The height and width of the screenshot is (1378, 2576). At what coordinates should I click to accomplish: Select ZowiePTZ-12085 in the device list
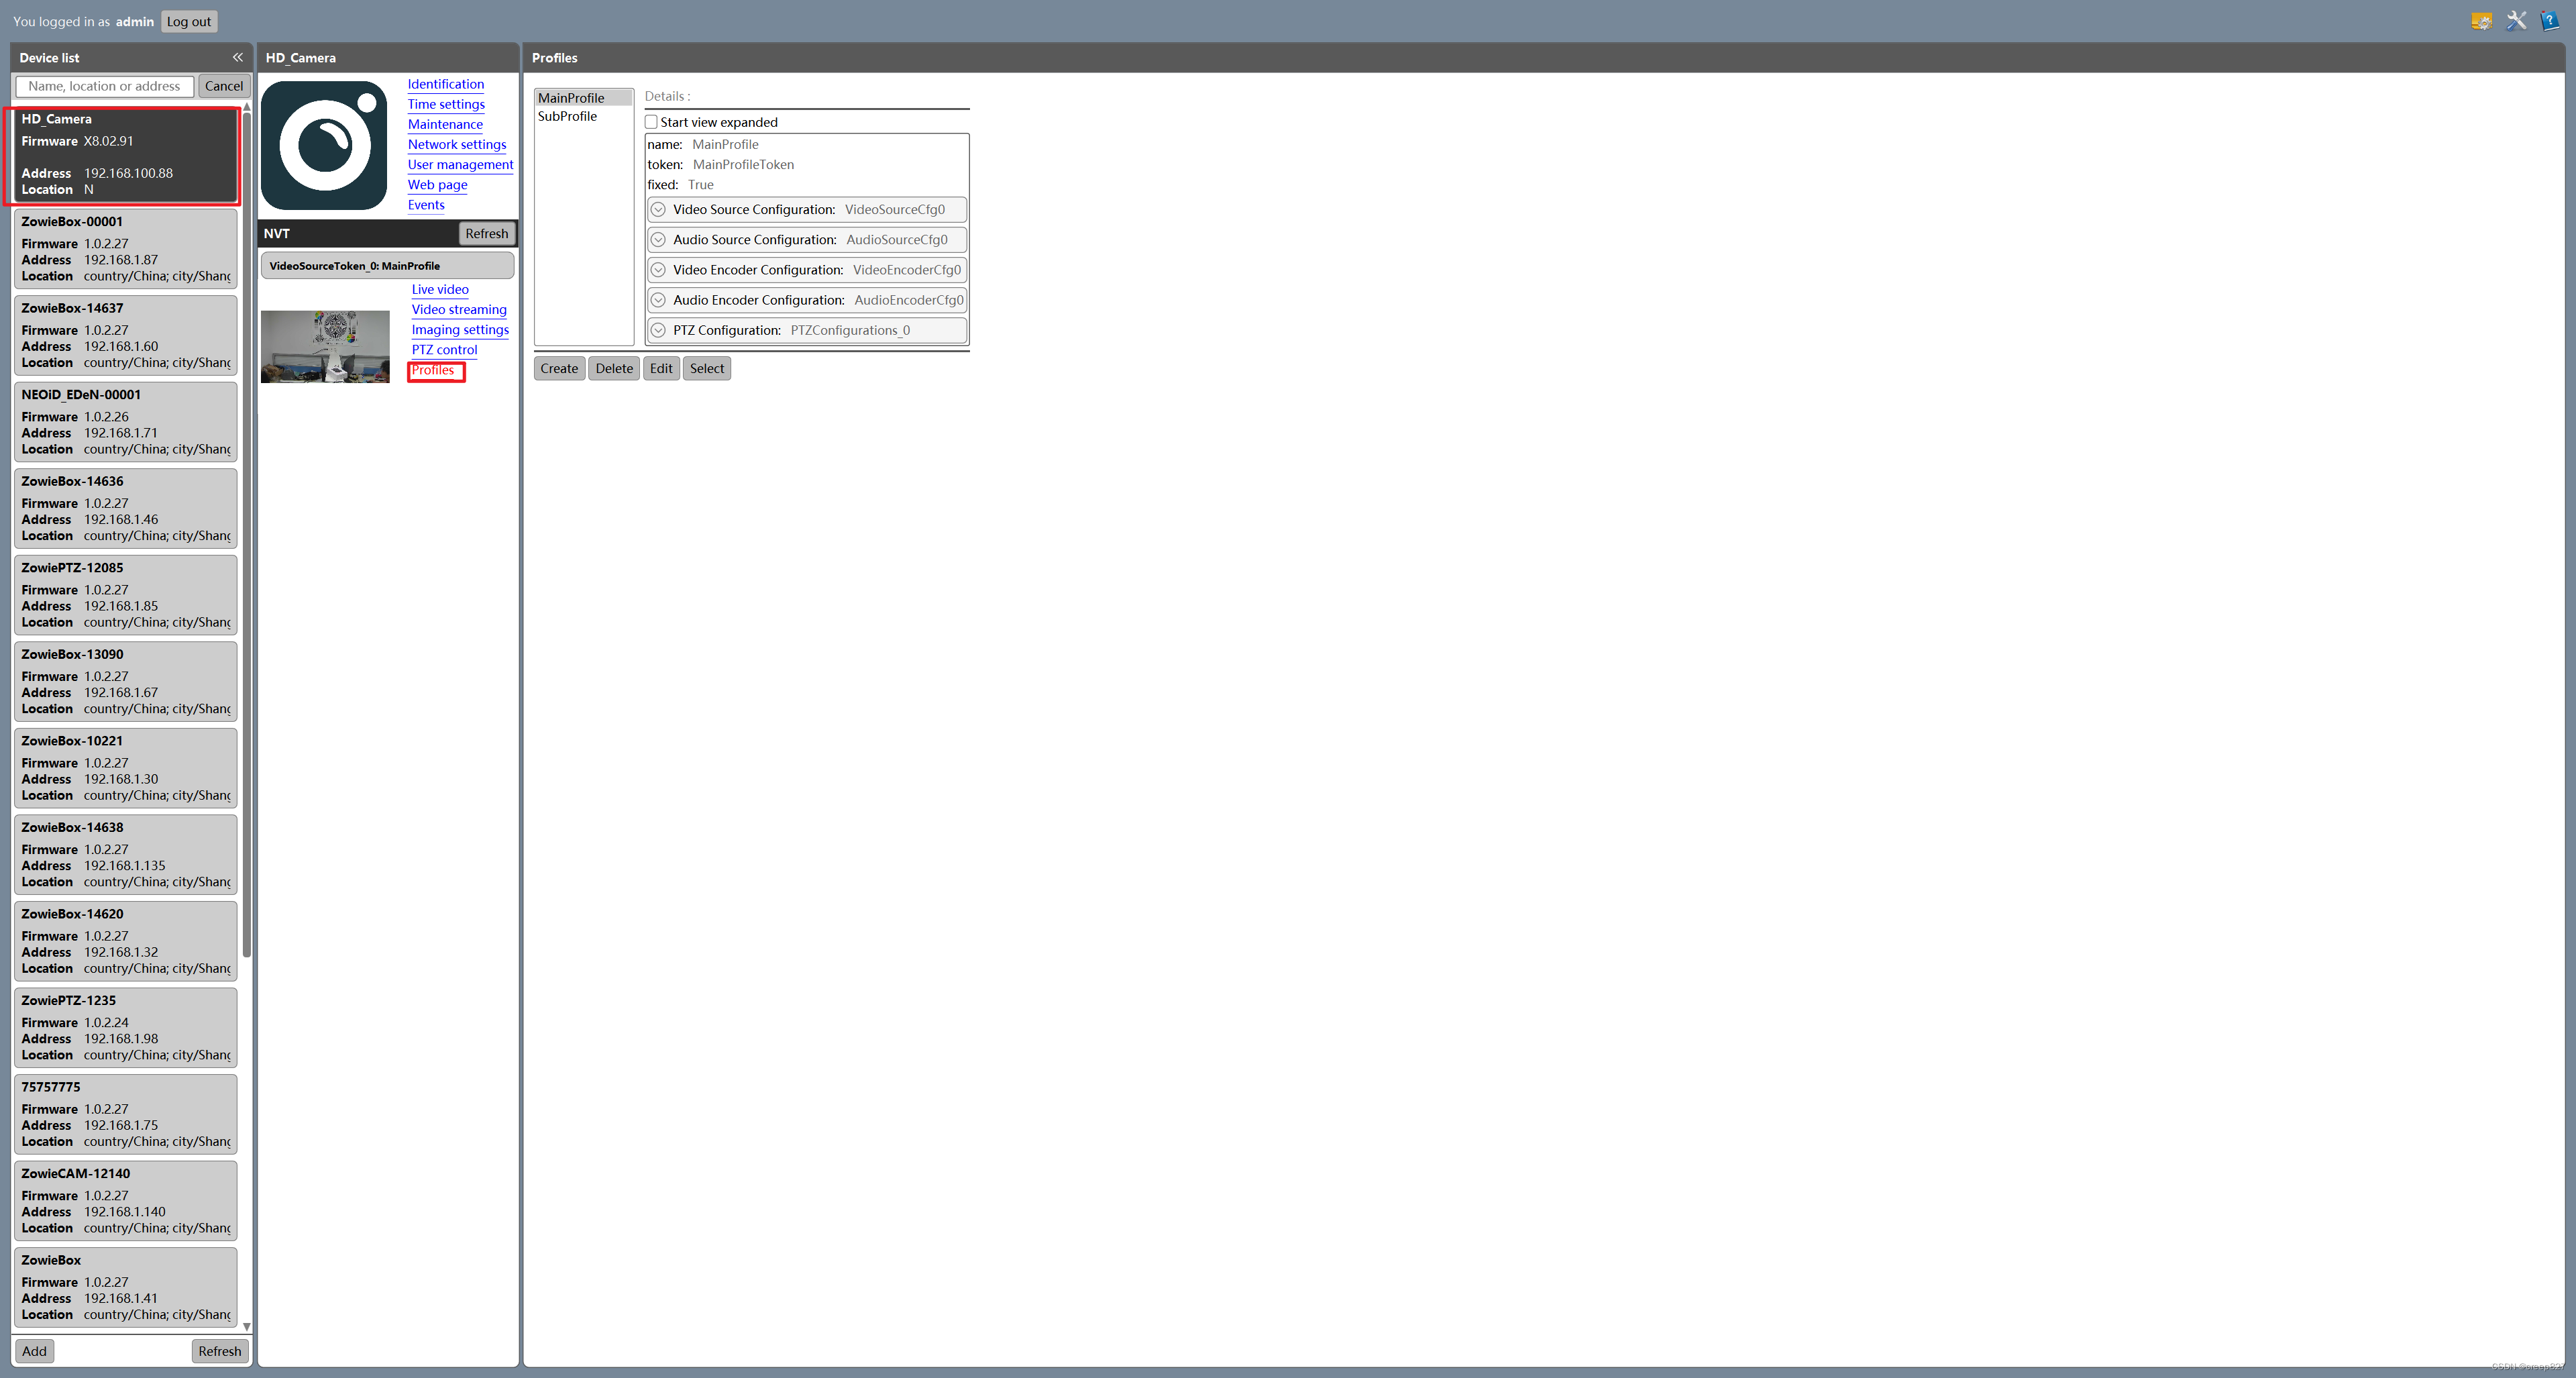[125, 594]
